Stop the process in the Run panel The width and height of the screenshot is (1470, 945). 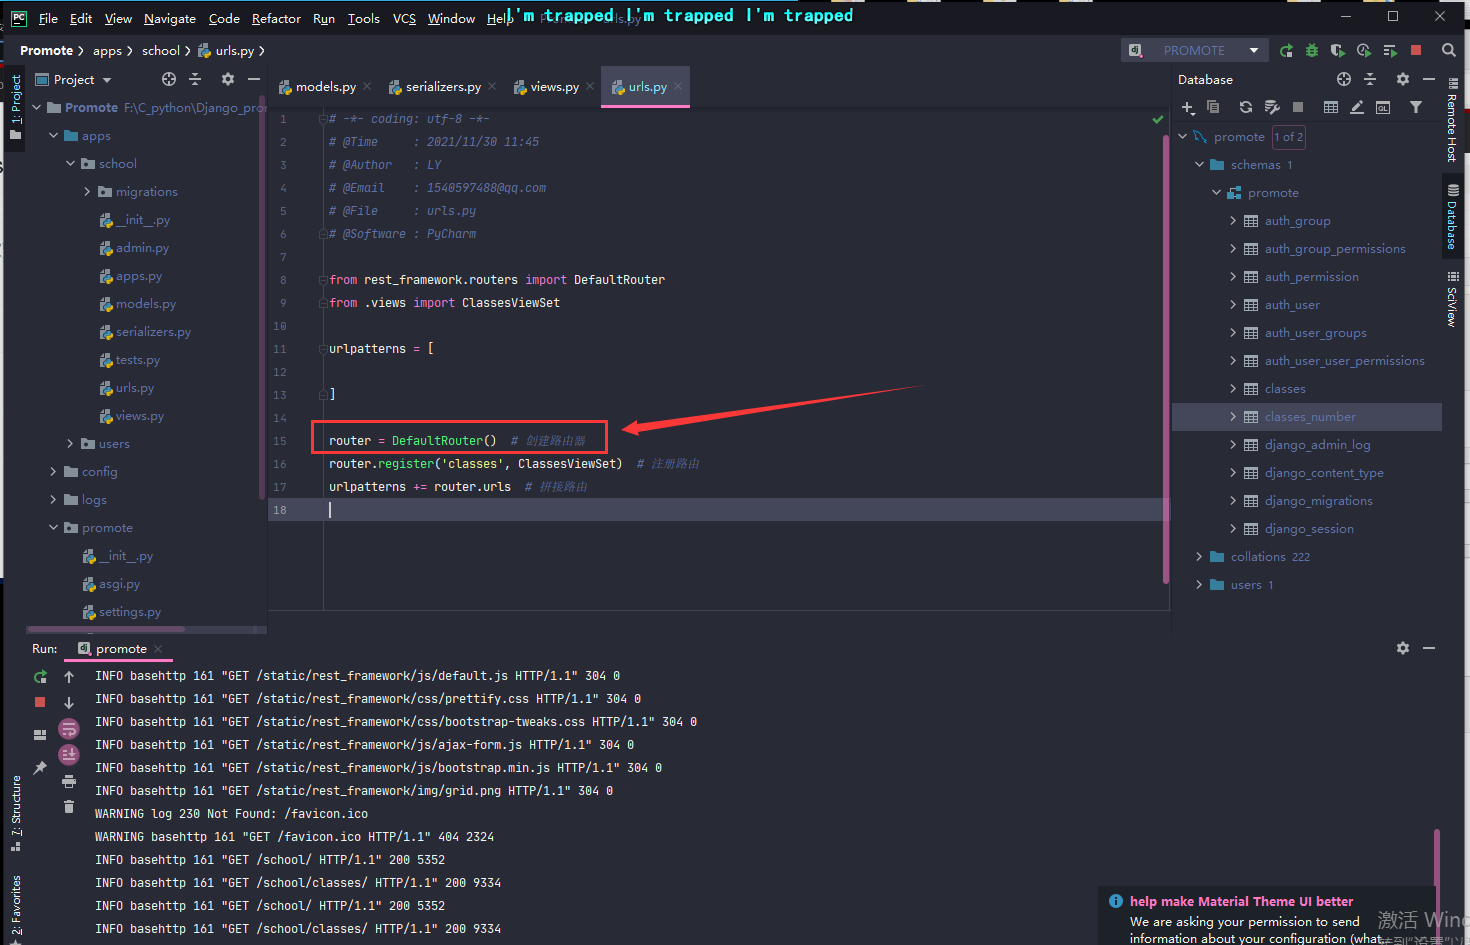point(40,702)
